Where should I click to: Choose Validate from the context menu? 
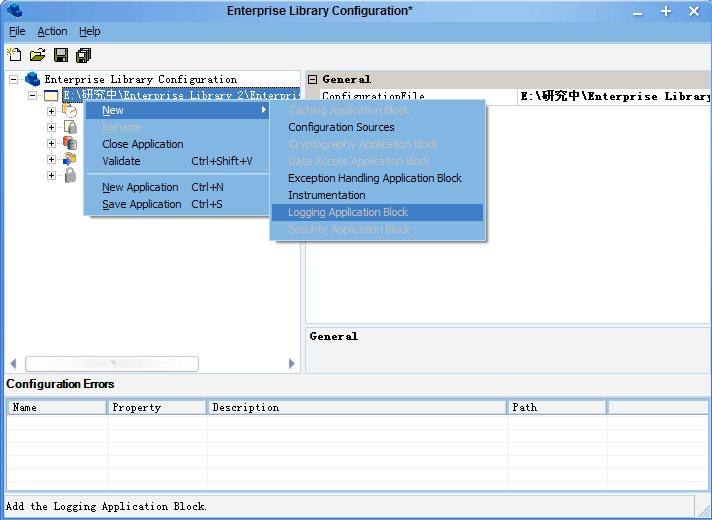pyautogui.click(x=178, y=161)
